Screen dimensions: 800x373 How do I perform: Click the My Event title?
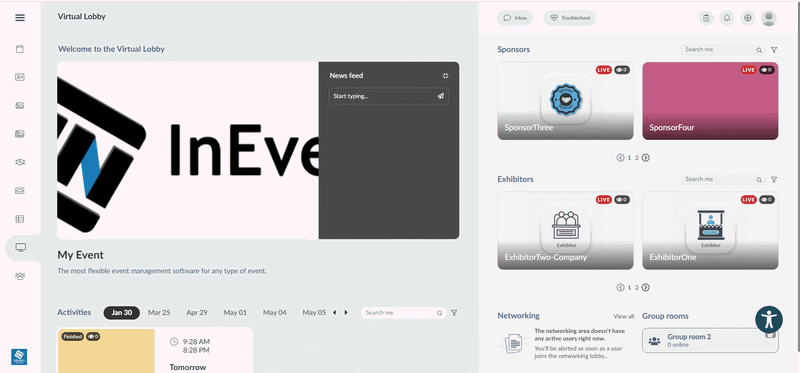click(x=81, y=255)
